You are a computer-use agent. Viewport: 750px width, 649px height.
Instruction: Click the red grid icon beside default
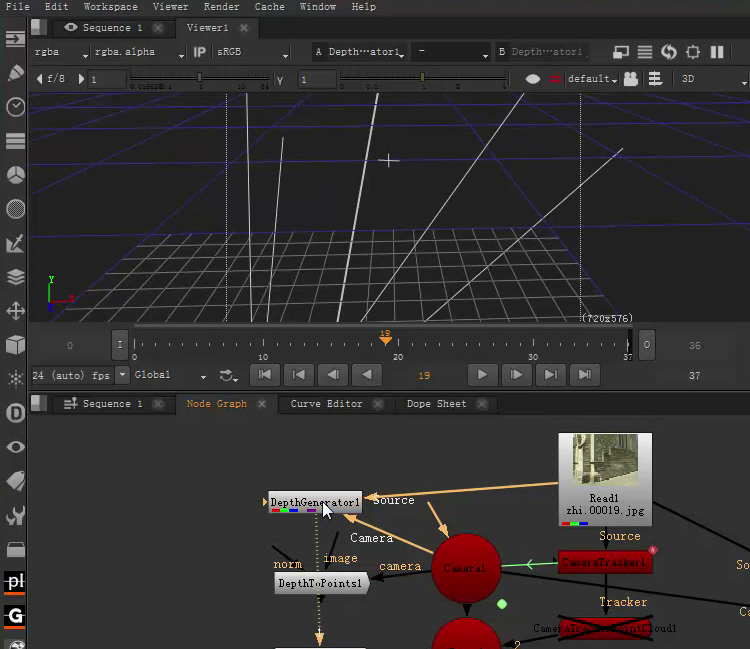click(555, 79)
